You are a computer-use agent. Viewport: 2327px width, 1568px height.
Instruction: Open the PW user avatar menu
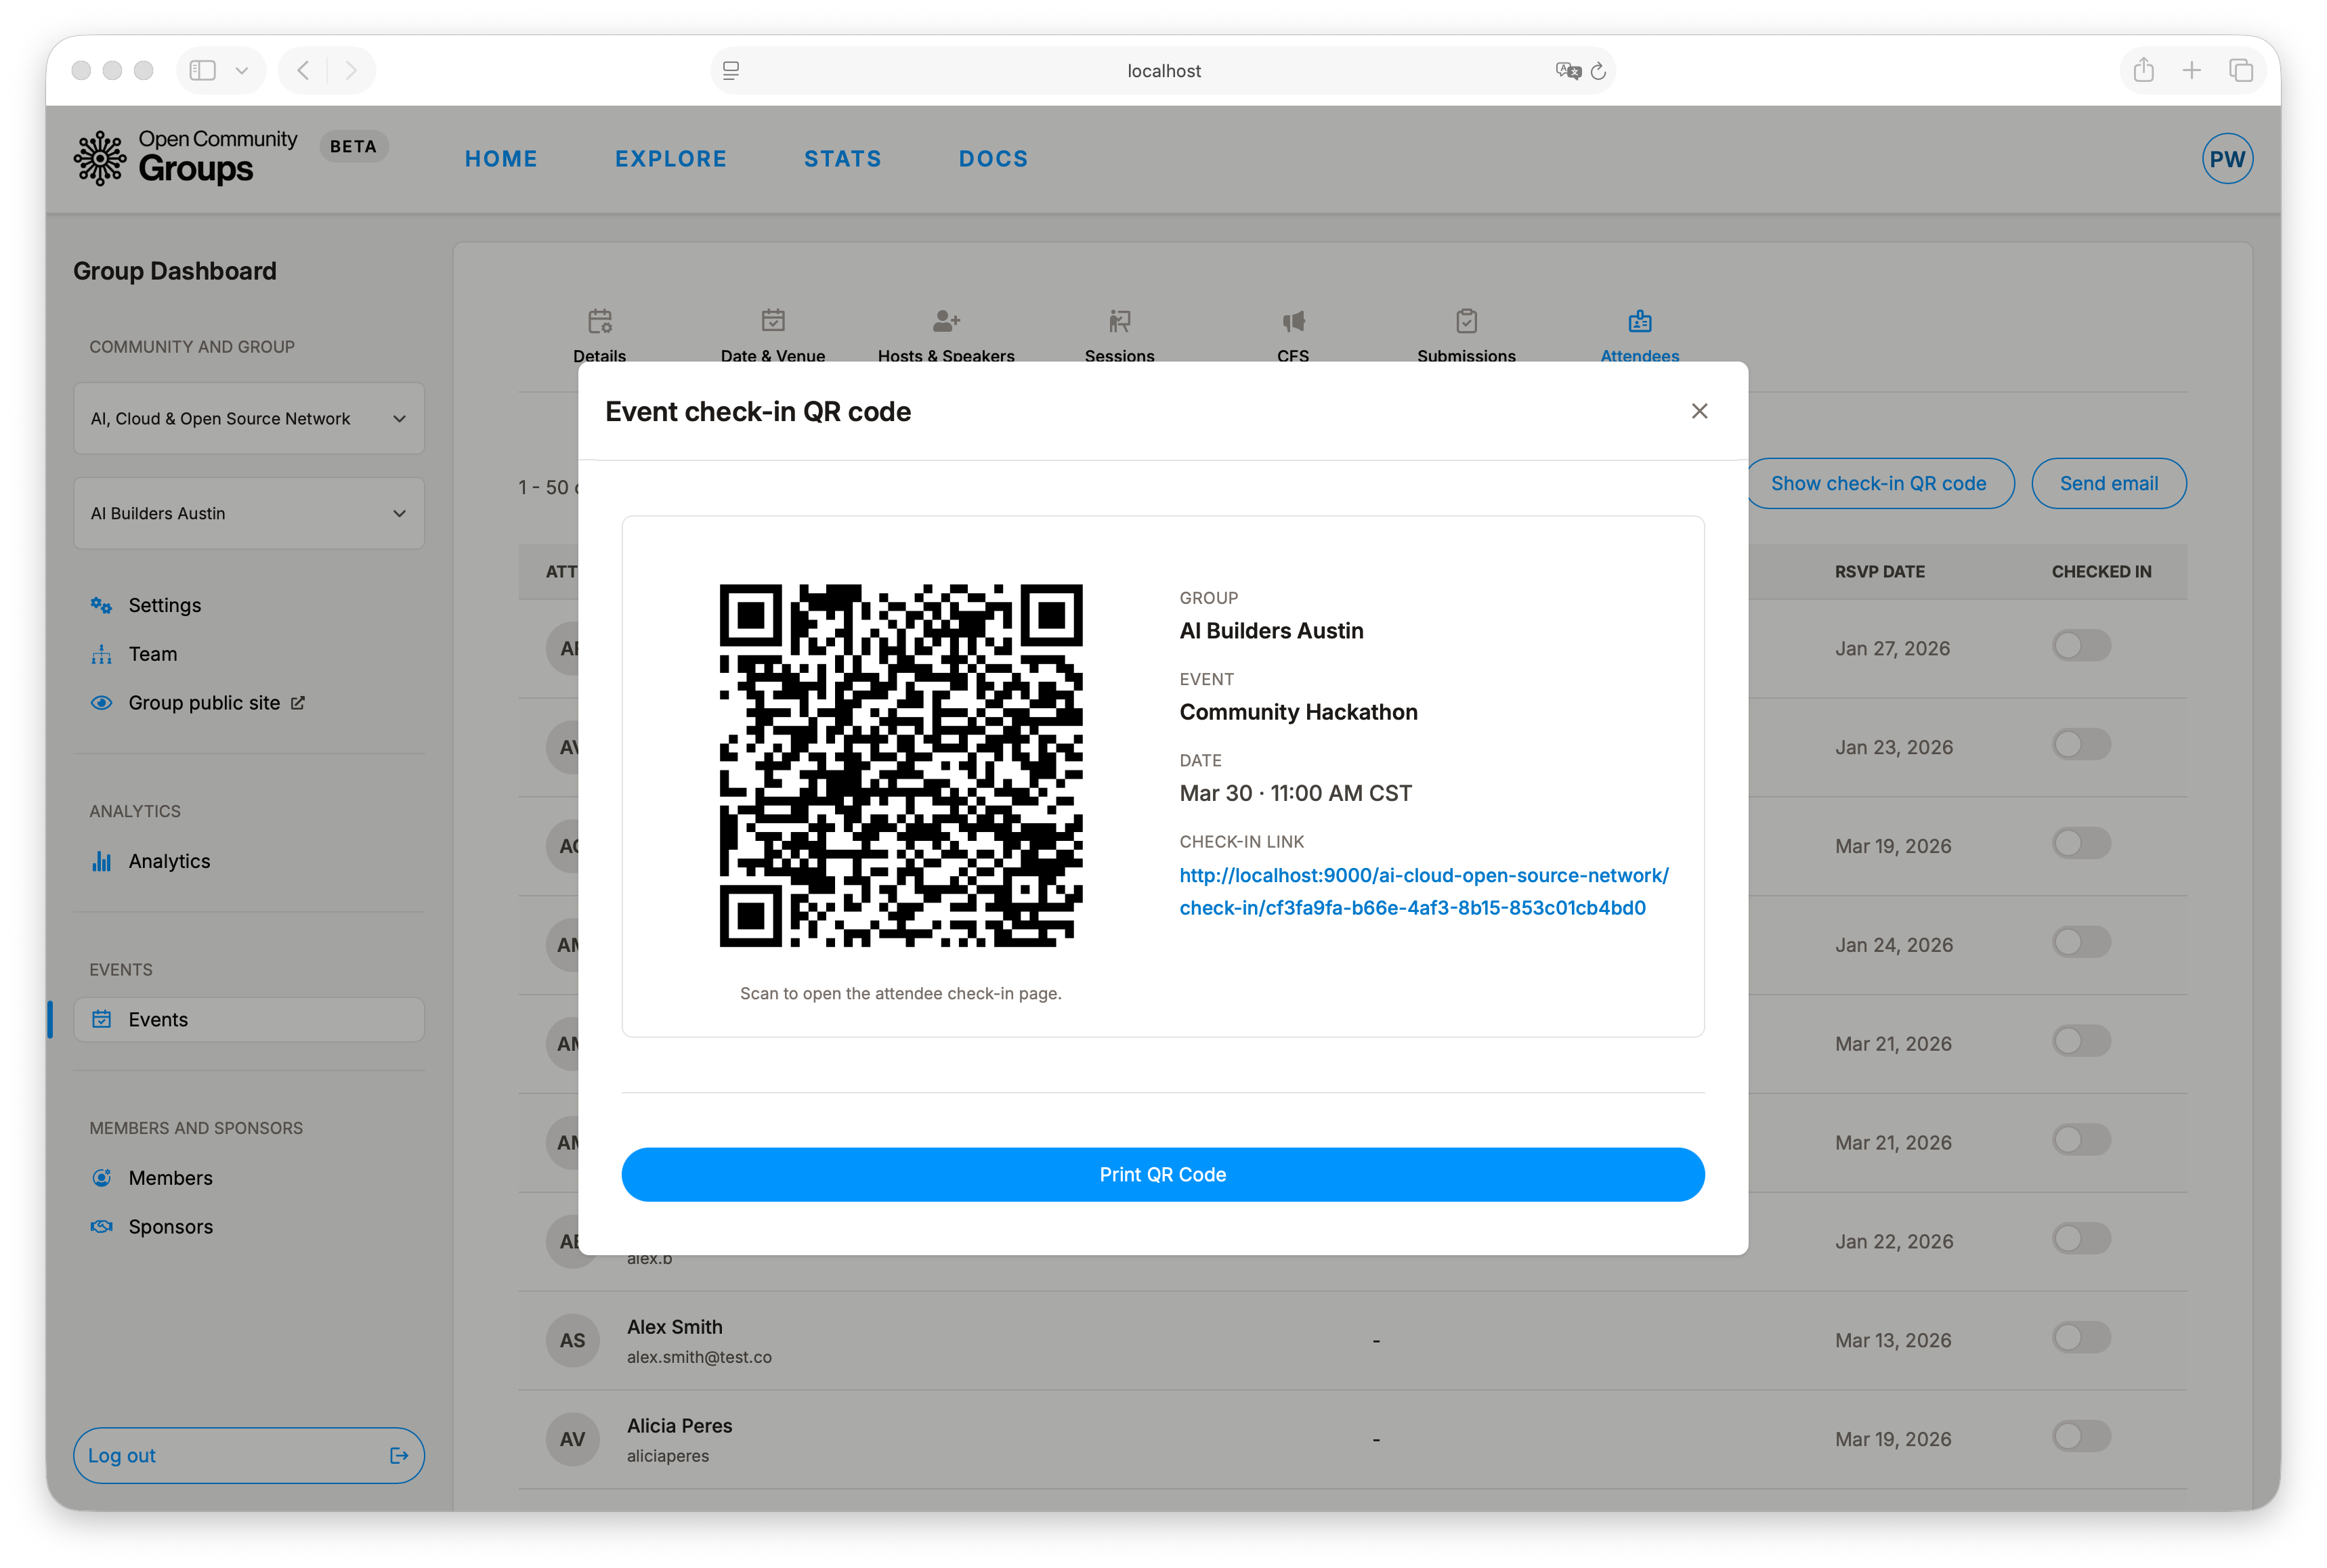pyautogui.click(x=2227, y=158)
